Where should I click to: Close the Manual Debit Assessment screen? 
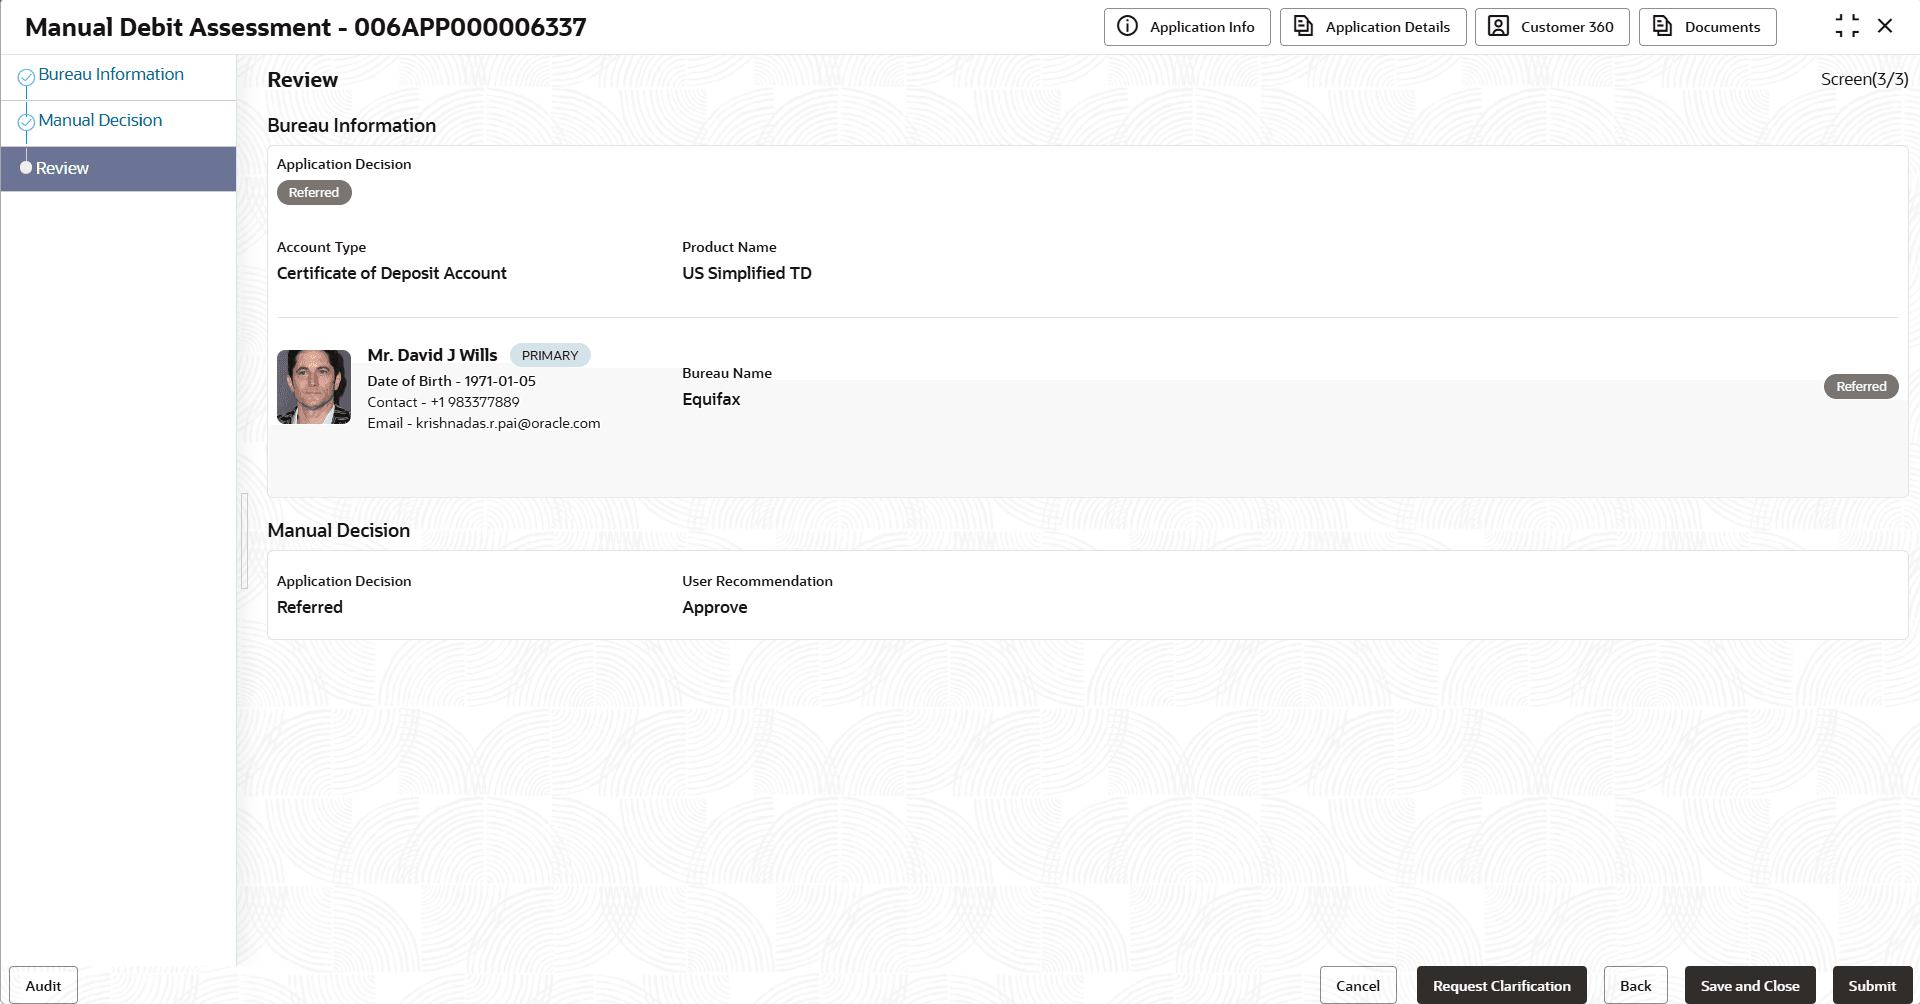(1885, 26)
